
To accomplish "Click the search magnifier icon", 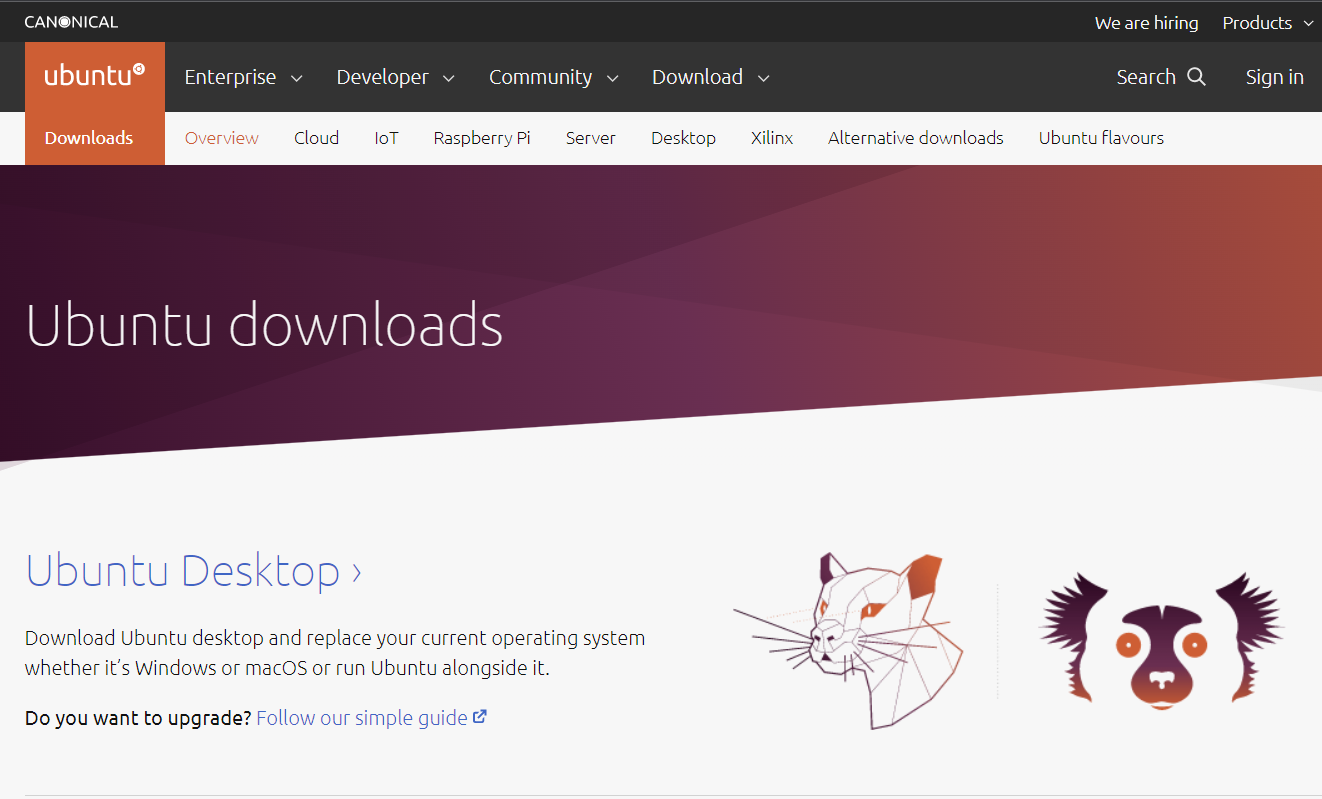I will (x=1196, y=77).
